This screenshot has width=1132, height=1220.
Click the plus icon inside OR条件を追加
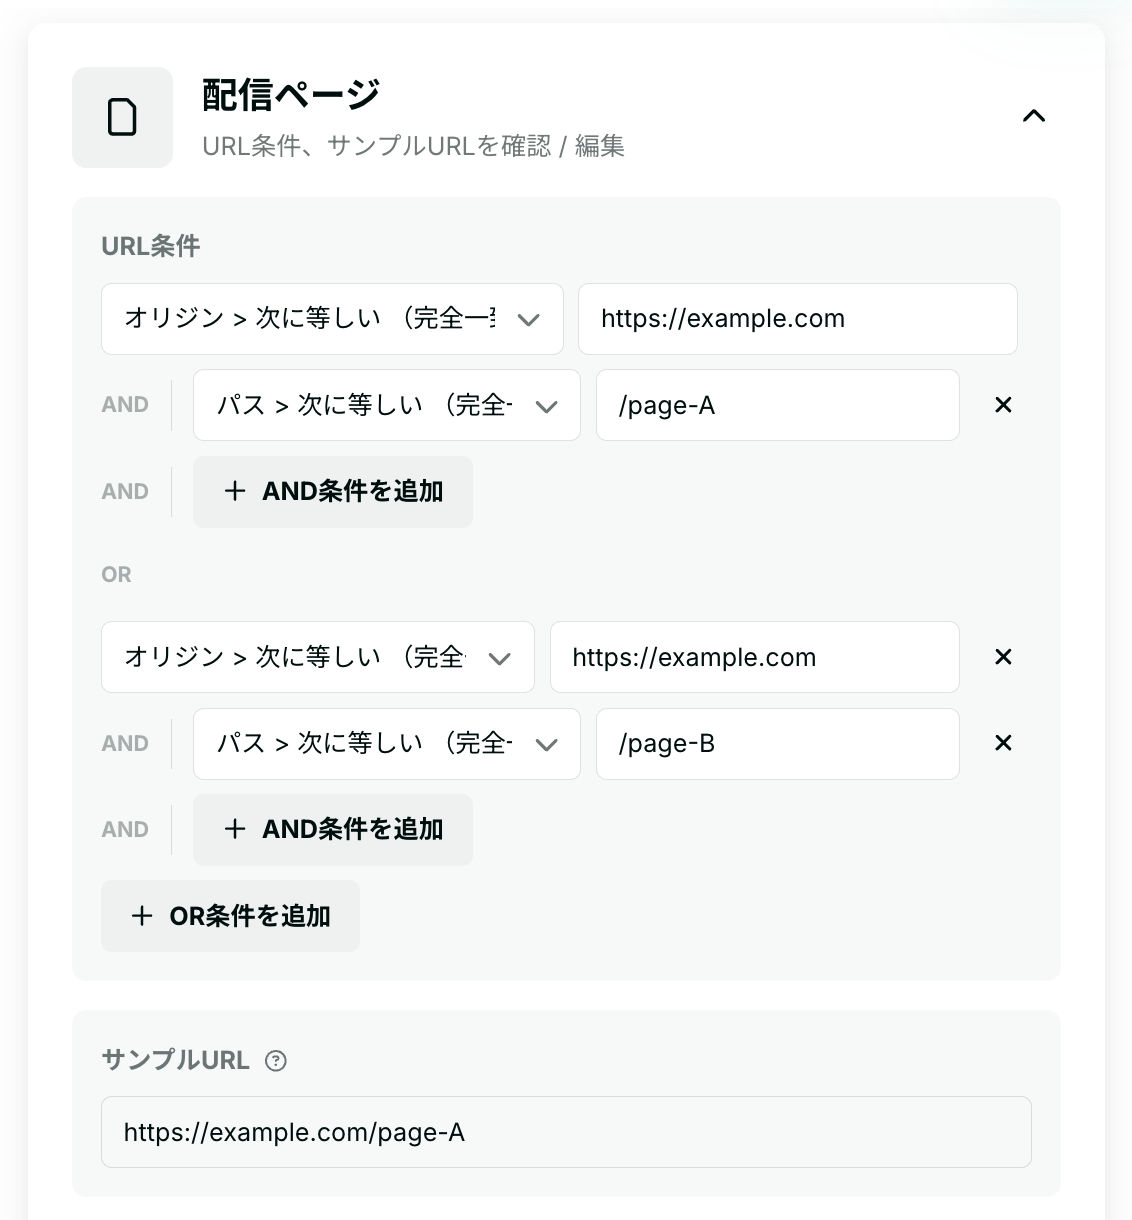pos(142,916)
